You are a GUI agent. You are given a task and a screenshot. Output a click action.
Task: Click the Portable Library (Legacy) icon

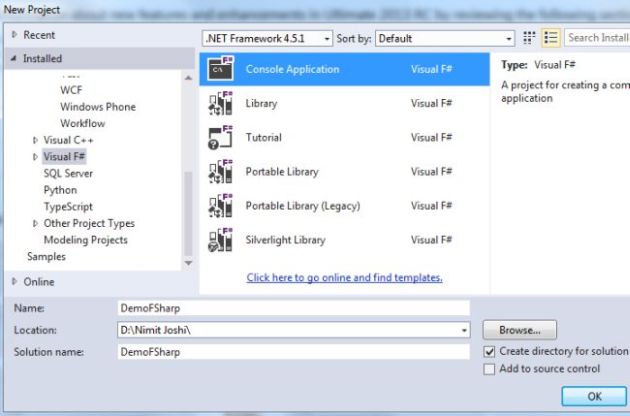point(220,206)
